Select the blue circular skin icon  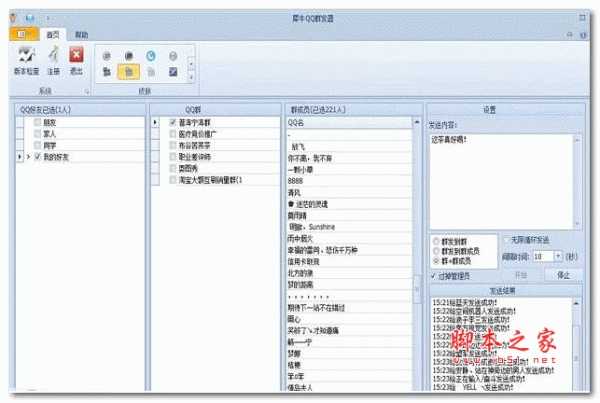pyautogui.click(x=151, y=56)
